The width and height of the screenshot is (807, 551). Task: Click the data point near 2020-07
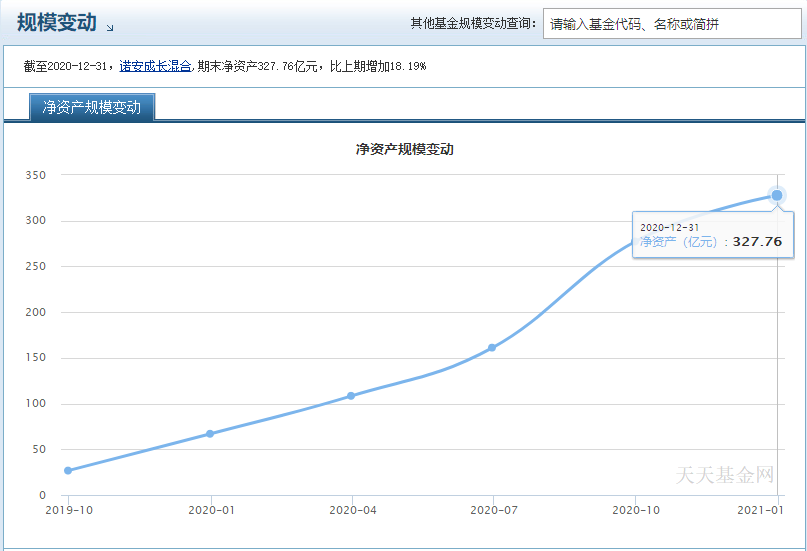pyautogui.click(x=492, y=348)
